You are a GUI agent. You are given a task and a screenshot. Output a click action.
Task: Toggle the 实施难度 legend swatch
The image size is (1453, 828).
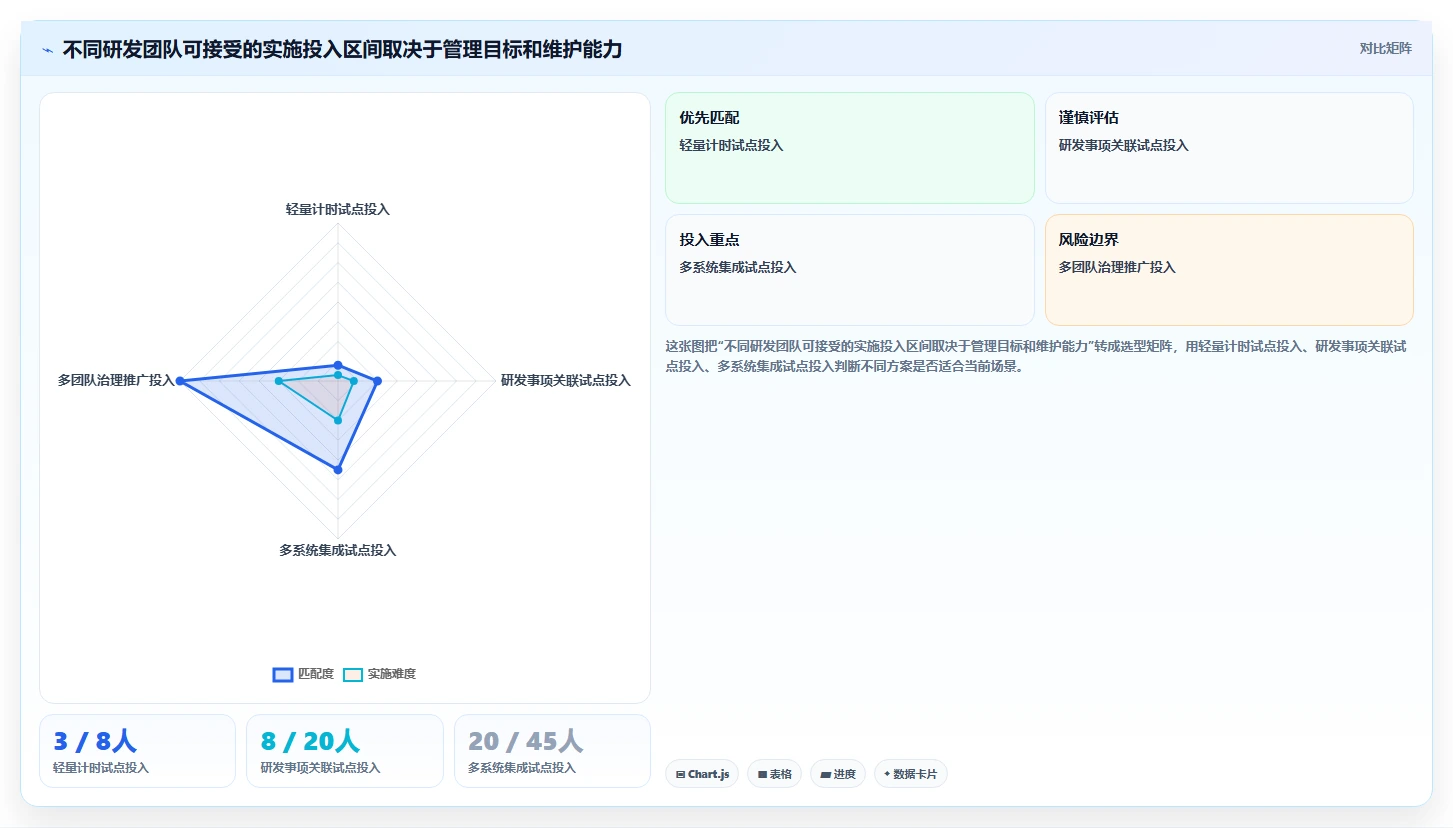click(353, 674)
